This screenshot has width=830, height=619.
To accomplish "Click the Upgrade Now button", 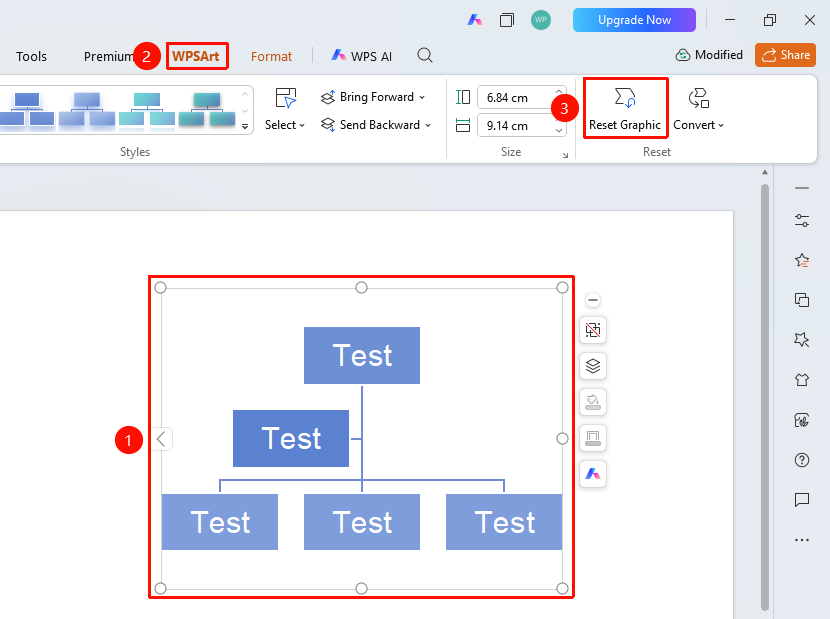I will coord(634,20).
